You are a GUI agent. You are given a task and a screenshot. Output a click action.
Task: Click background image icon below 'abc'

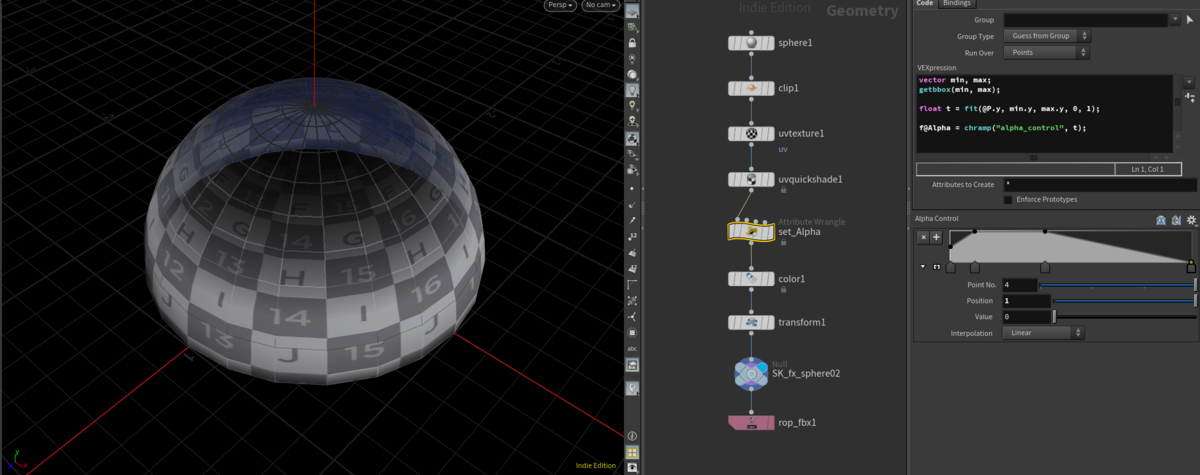point(633,365)
